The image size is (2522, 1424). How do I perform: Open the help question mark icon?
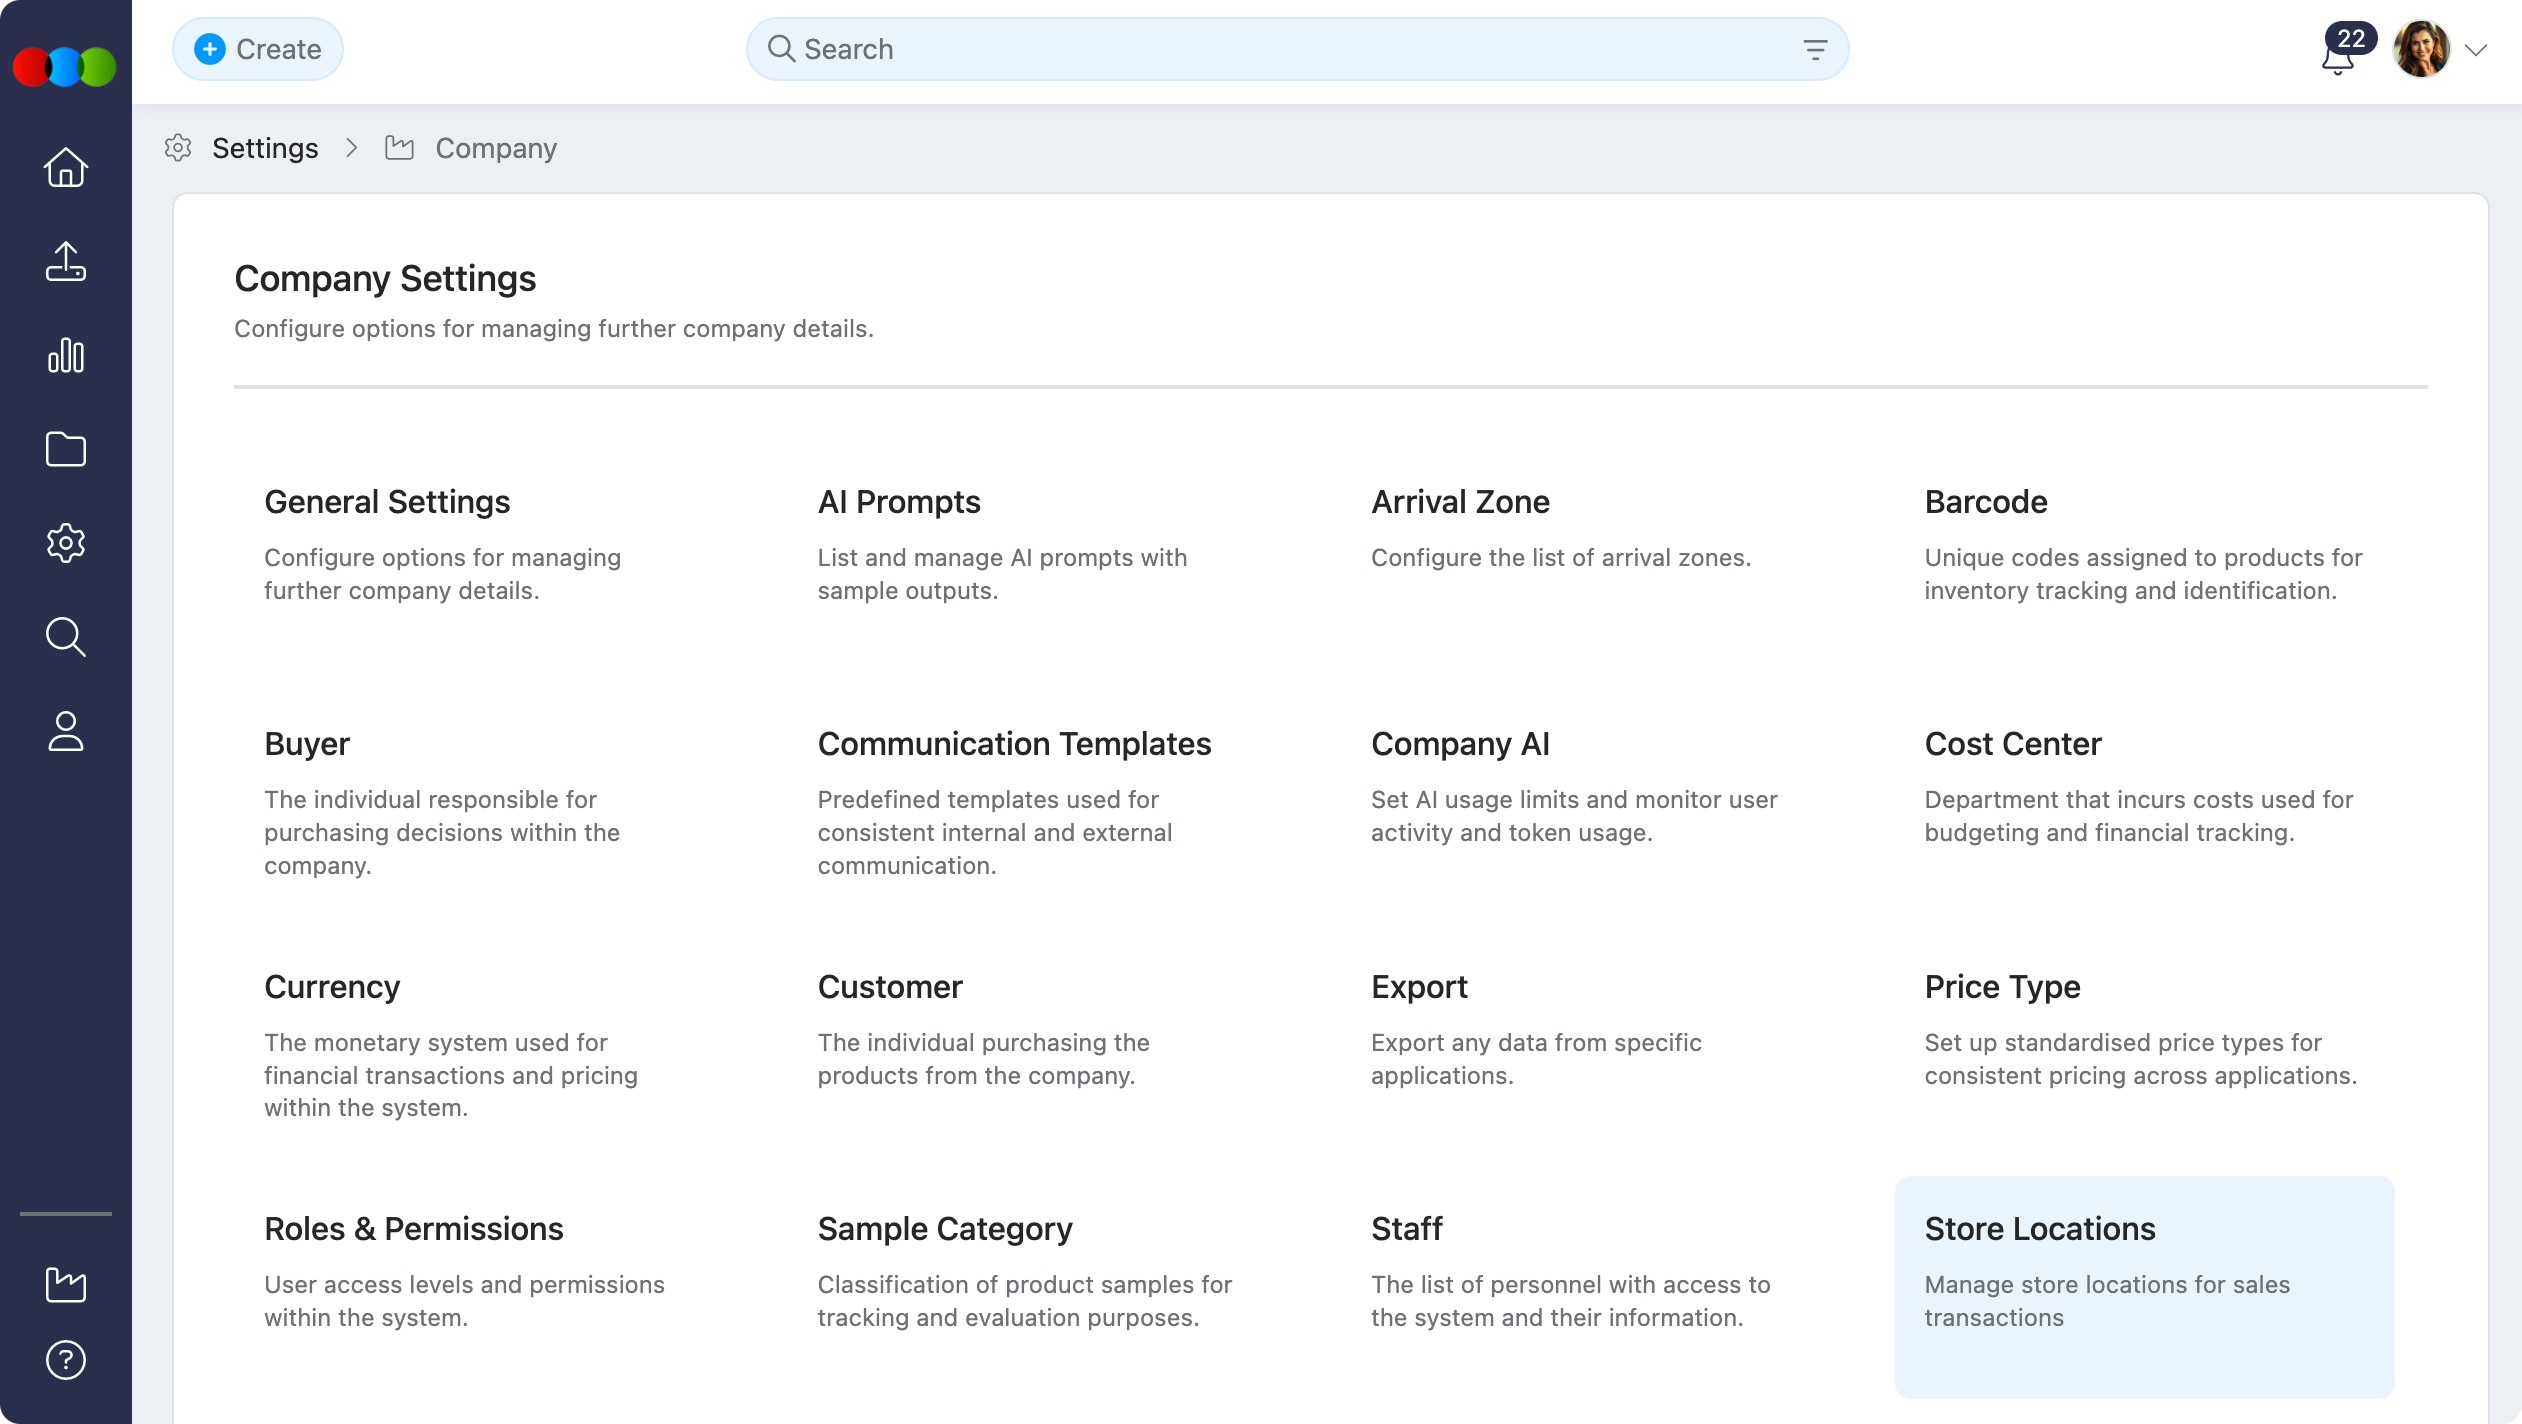pyautogui.click(x=66, y=1360)
